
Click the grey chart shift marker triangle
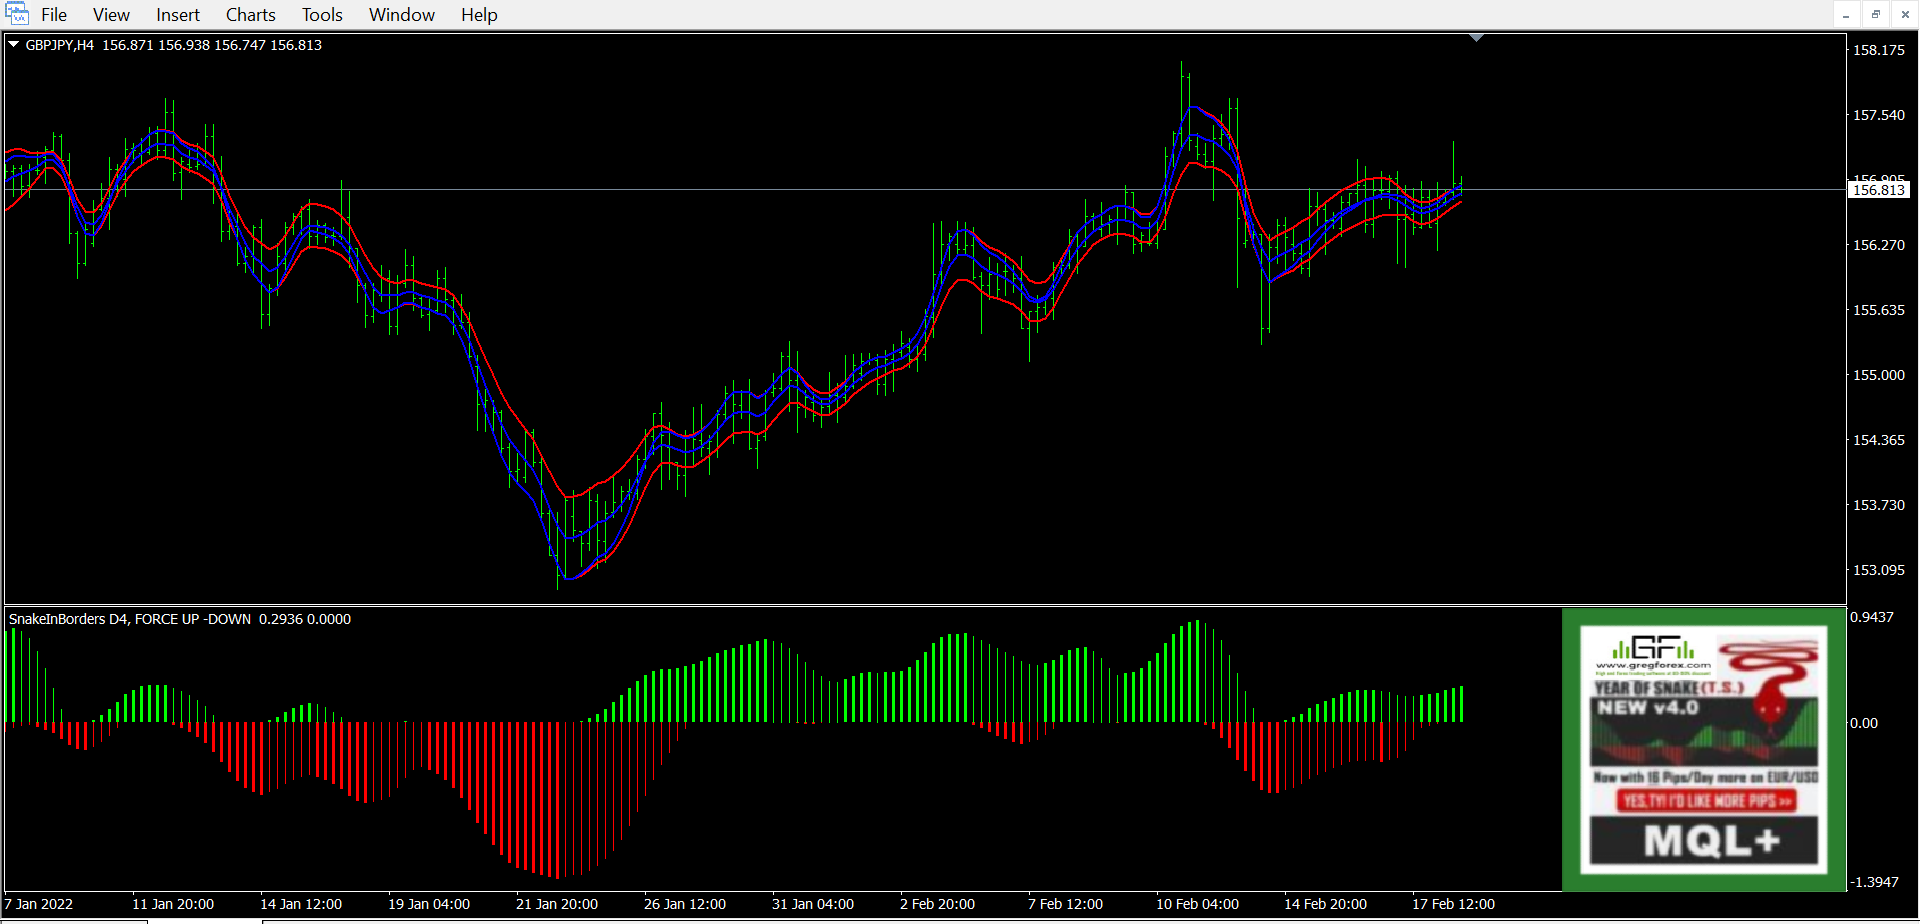click(x=1476, y=38)
